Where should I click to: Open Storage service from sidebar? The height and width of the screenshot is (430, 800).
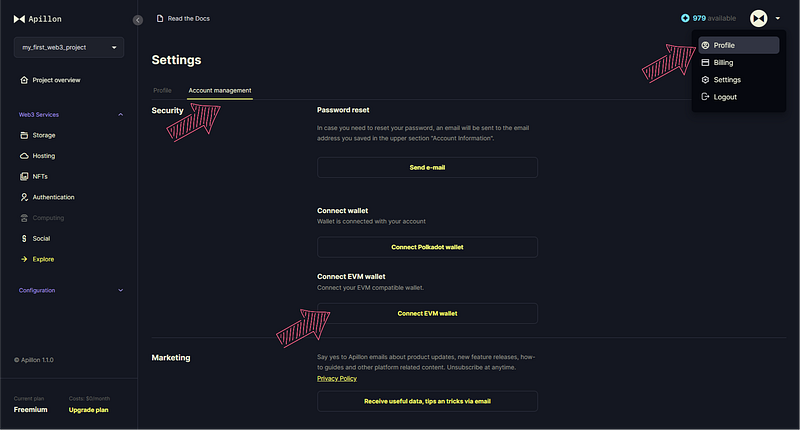(x=37, y=135)
